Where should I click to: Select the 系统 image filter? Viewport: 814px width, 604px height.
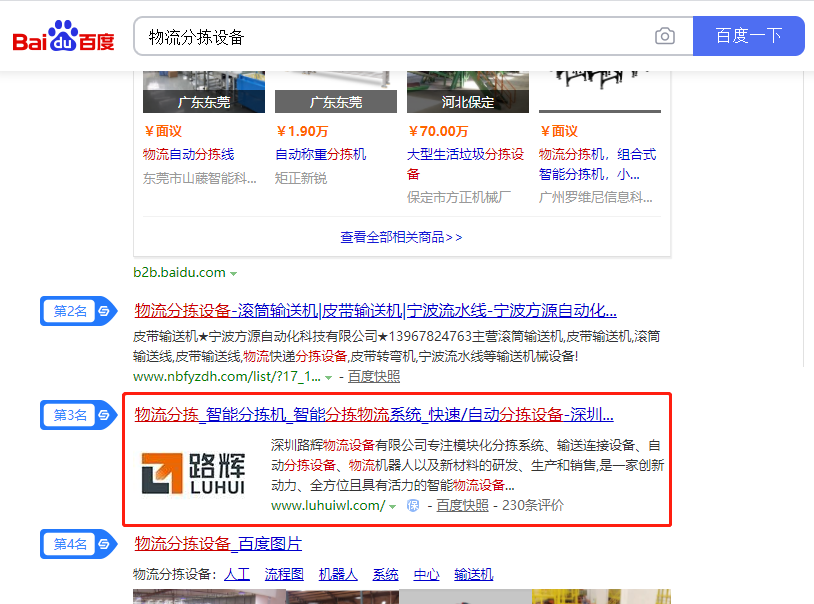[x=385, y=574]
